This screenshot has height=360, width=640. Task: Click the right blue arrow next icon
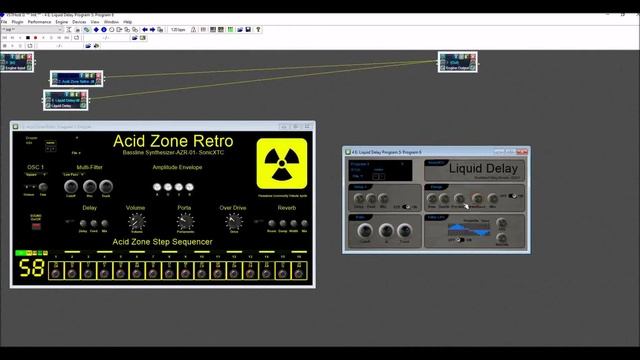click(152, 30)
